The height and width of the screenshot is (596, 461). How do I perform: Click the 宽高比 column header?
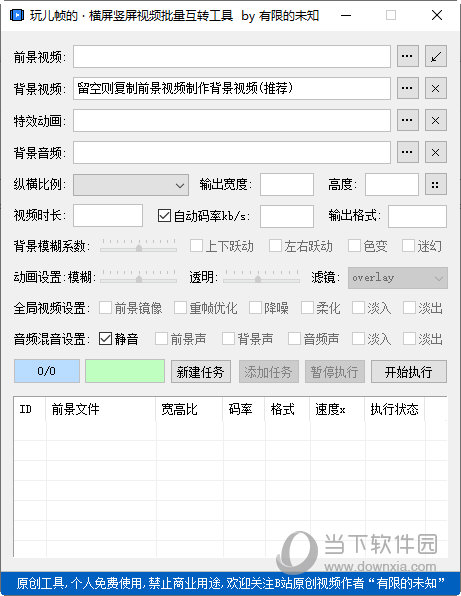pyautogui.click(x=189, y=409)
